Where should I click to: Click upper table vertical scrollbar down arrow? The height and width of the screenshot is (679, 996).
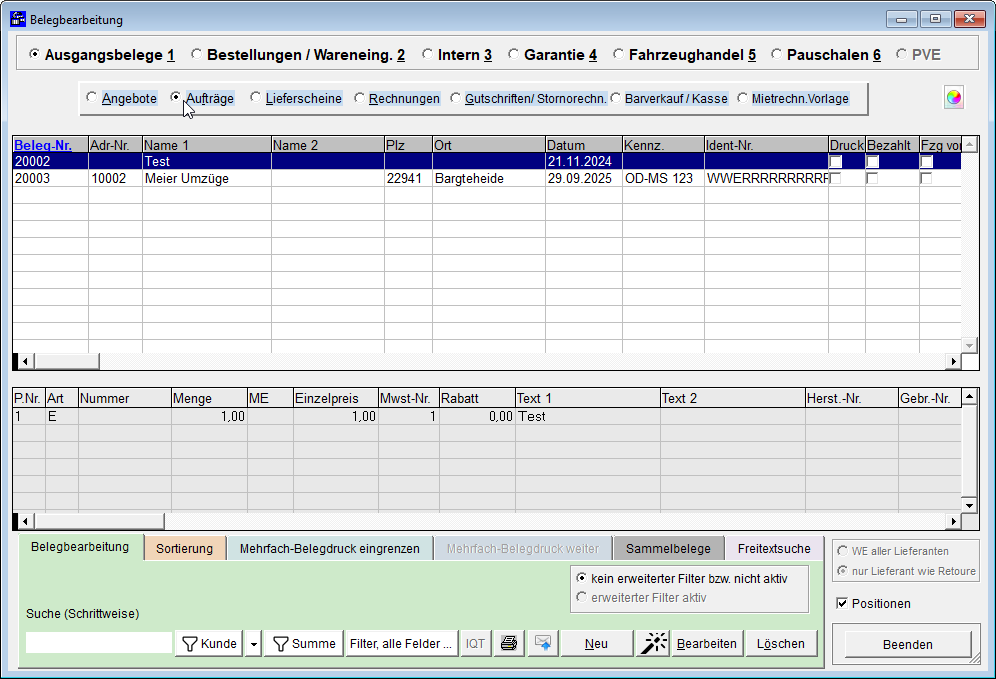coord(969,346)
